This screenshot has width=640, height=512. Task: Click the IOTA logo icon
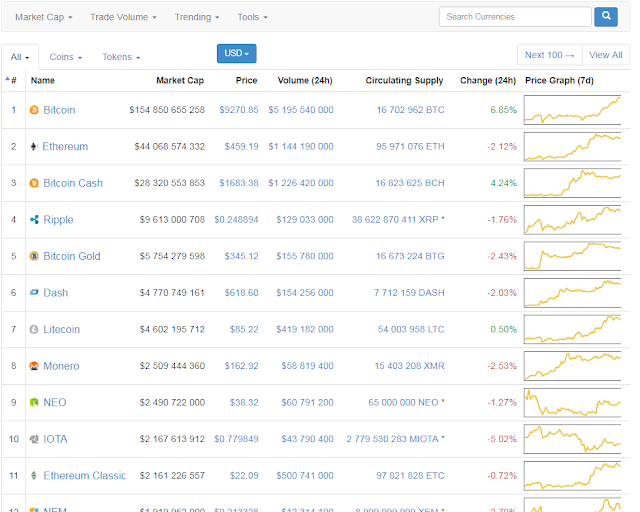click(34, 439)
